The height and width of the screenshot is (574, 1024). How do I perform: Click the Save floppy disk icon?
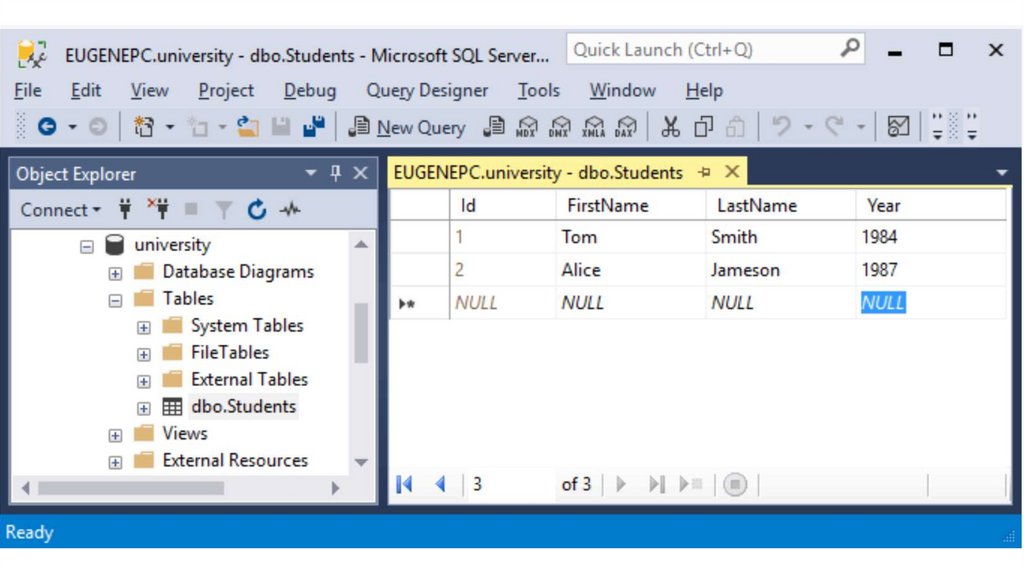click(x=281, y=126)
